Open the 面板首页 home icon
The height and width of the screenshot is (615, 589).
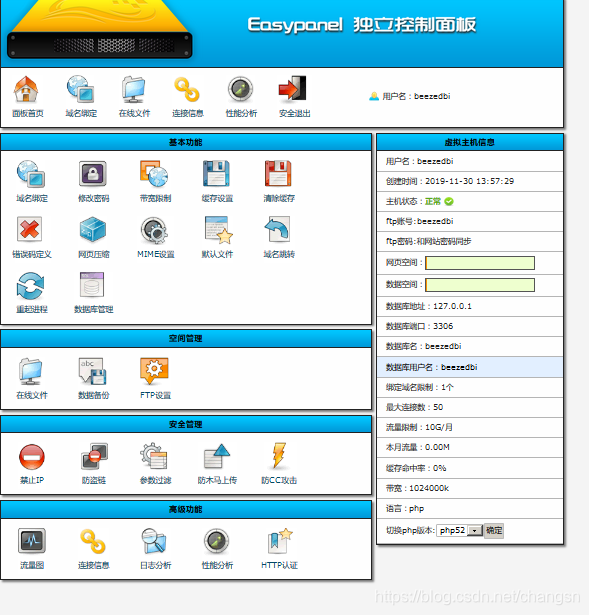coord(26,89)
